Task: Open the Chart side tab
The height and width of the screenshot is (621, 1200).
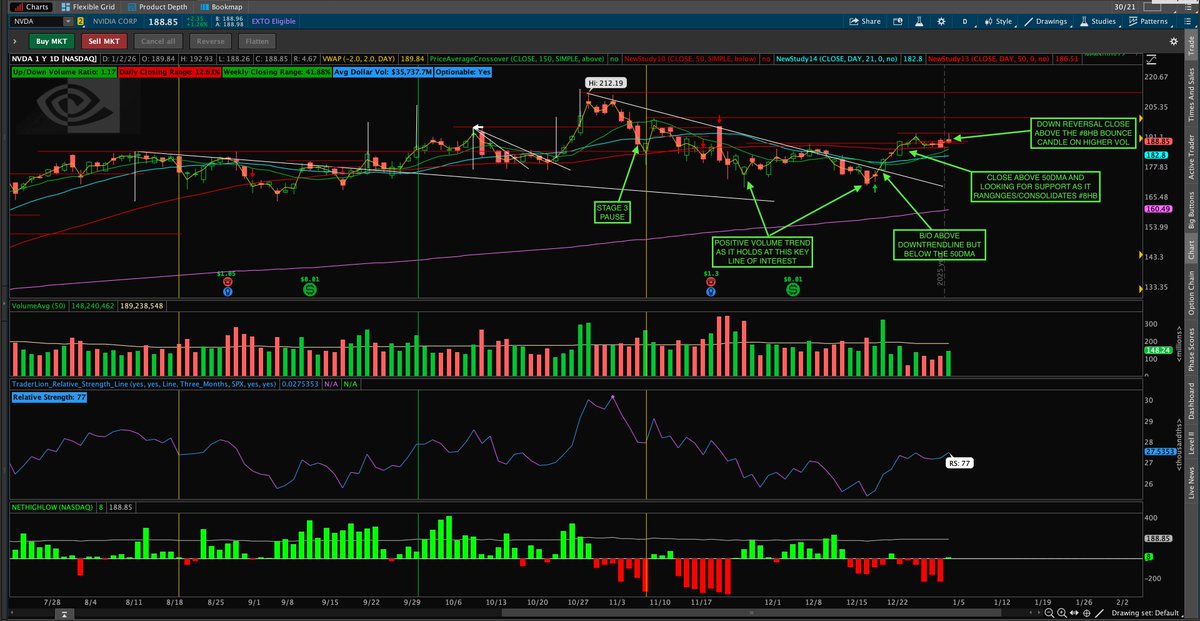Action: pos(1190,251)
